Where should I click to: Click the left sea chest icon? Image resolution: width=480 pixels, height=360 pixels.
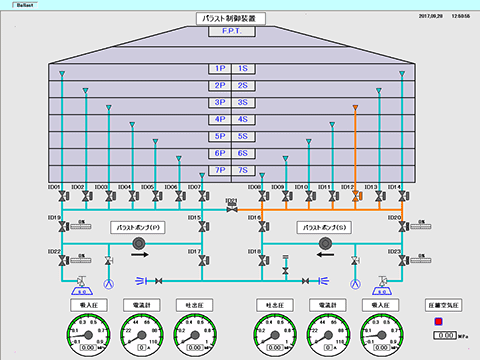click(x=82, y=291)
